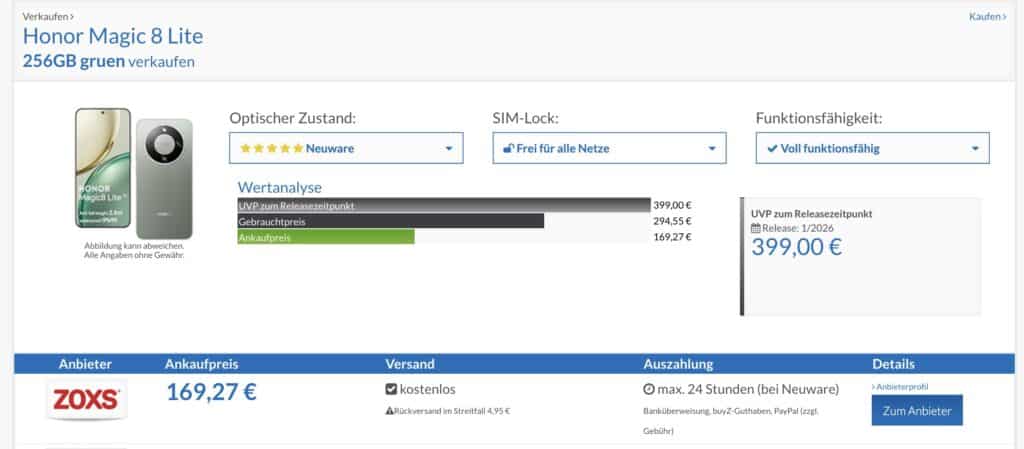
Task: Click the Wertanalyse heading
Action: click(280, 187)
